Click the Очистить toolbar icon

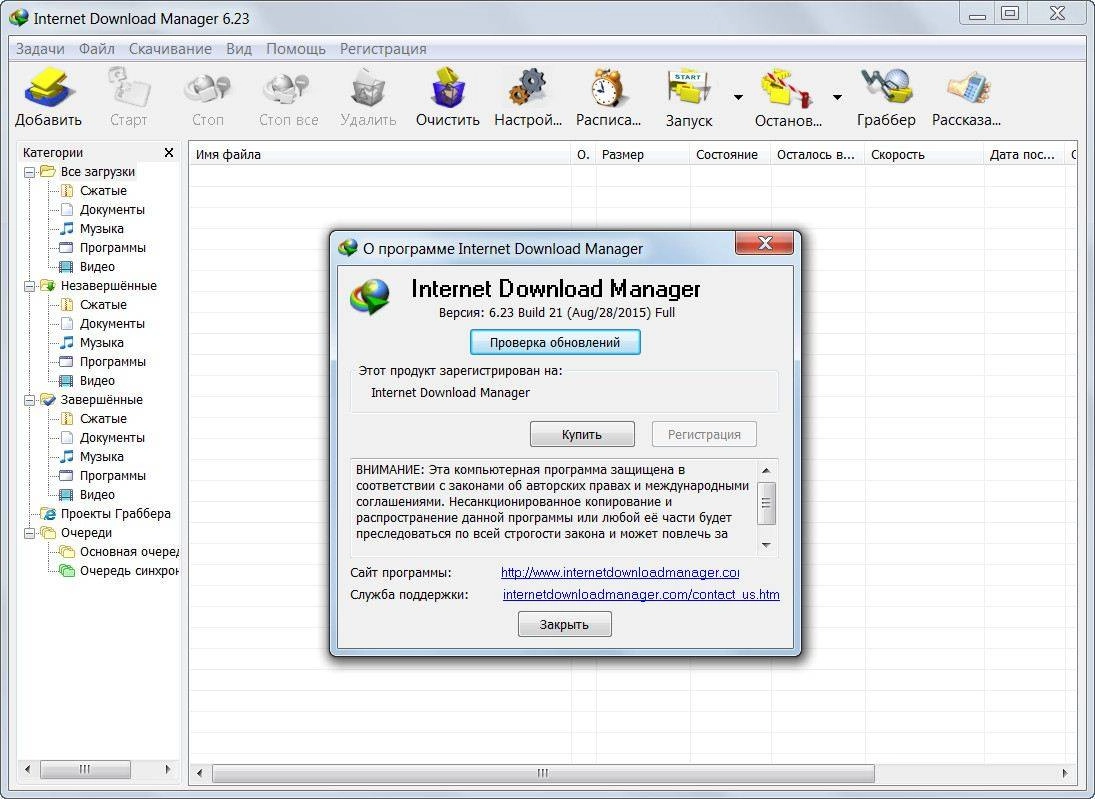(448, 87)
